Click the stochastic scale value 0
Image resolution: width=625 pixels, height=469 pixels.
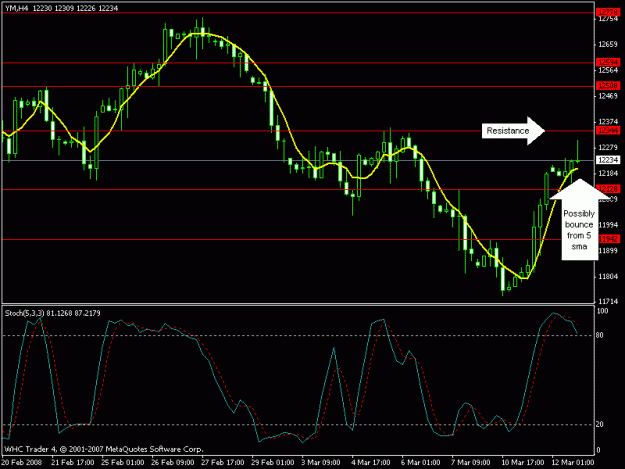(x=598, y=450)
